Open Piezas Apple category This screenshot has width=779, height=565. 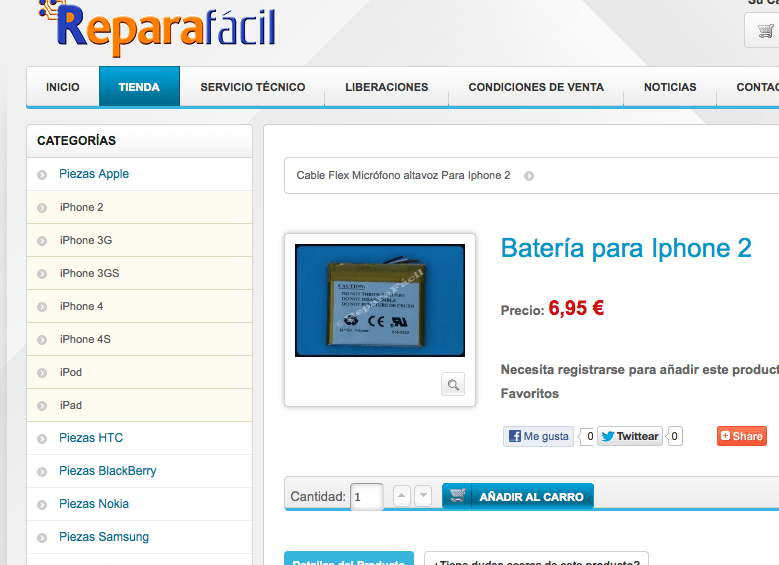point(94,174)
